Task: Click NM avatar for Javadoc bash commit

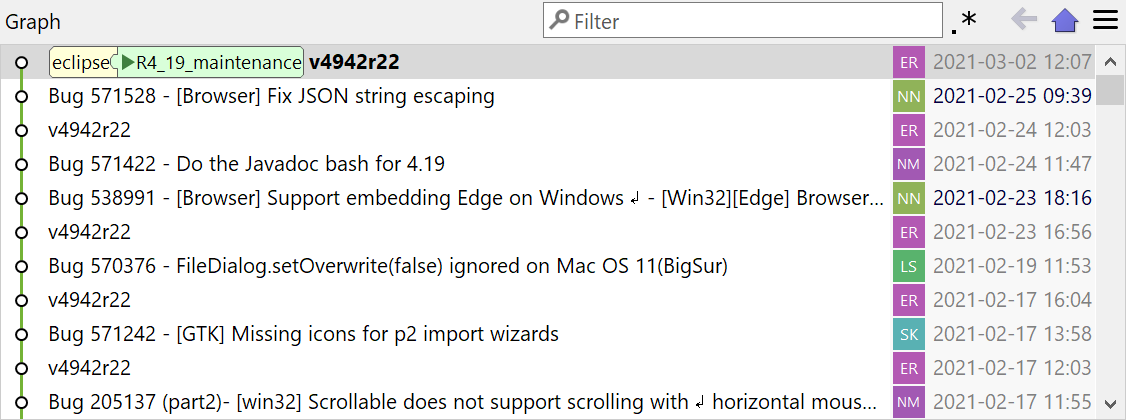Action: pos(909,164)
